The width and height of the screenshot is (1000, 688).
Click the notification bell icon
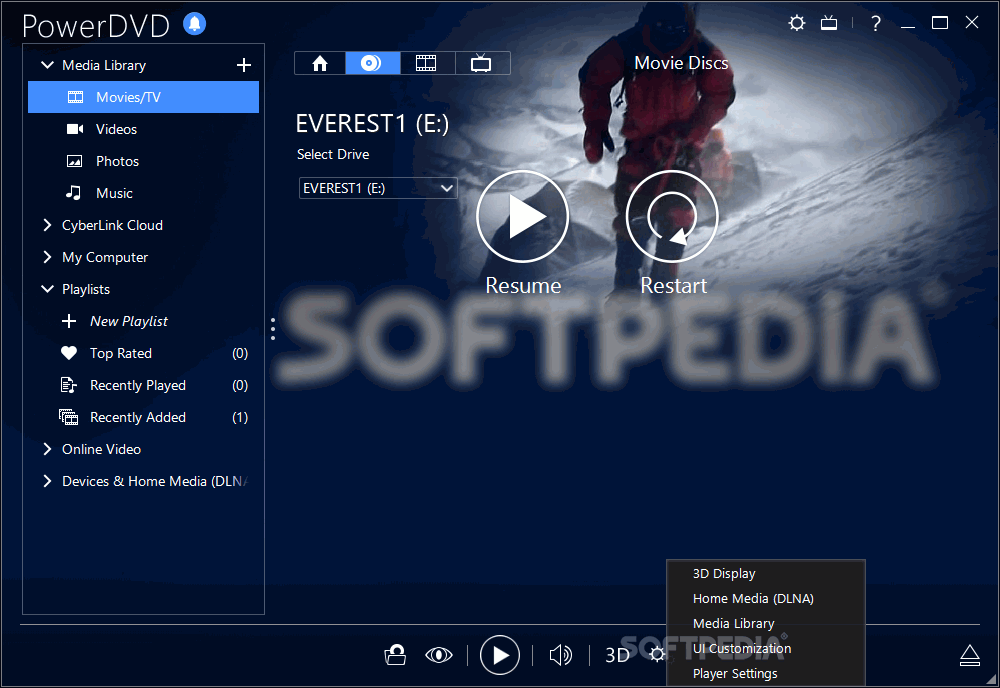tap(195, 24)
